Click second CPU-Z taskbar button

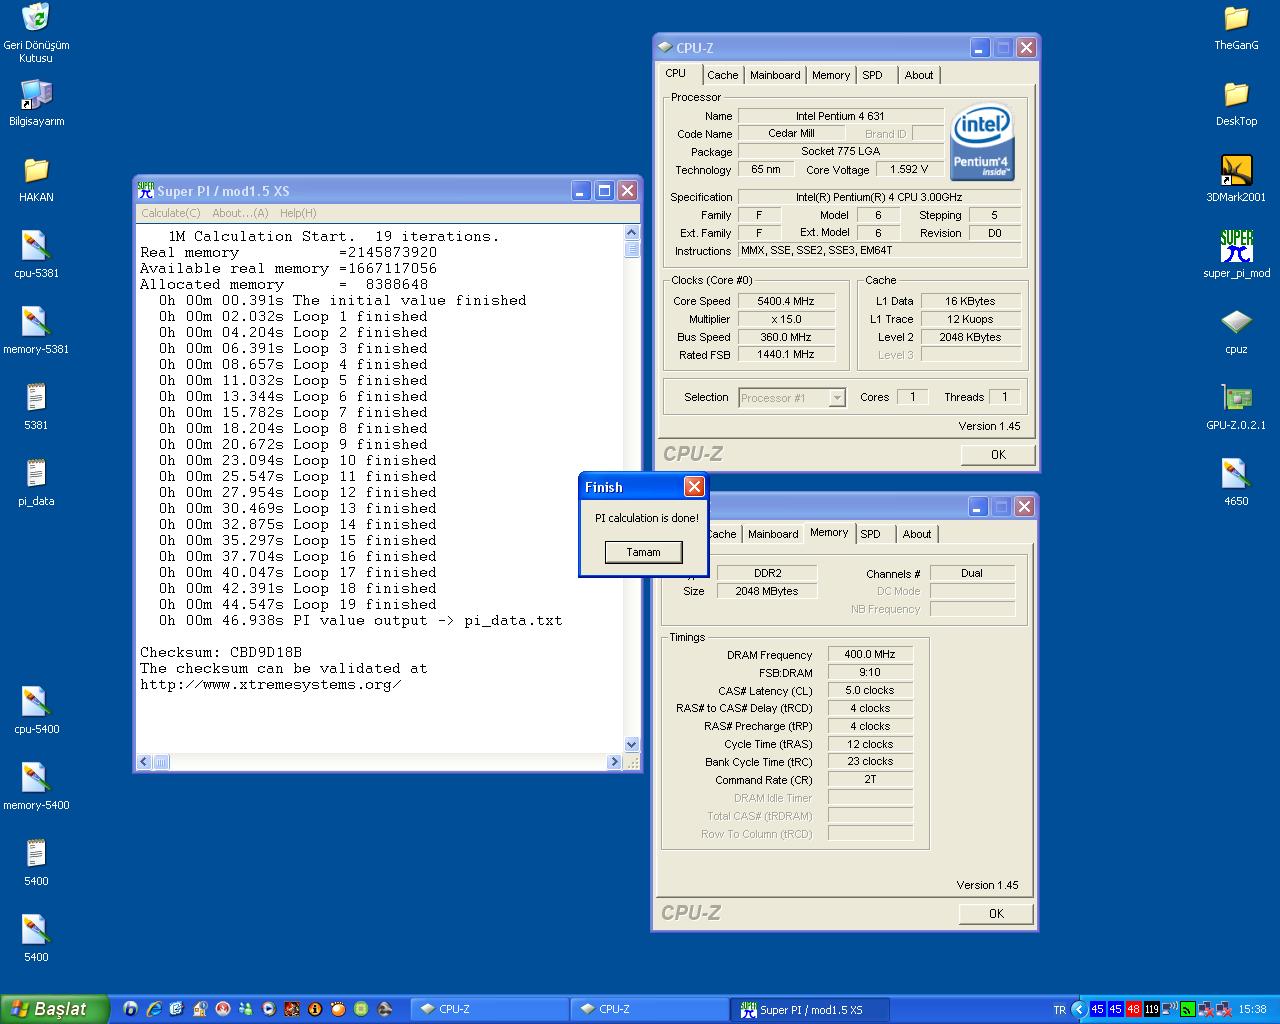649,1009
